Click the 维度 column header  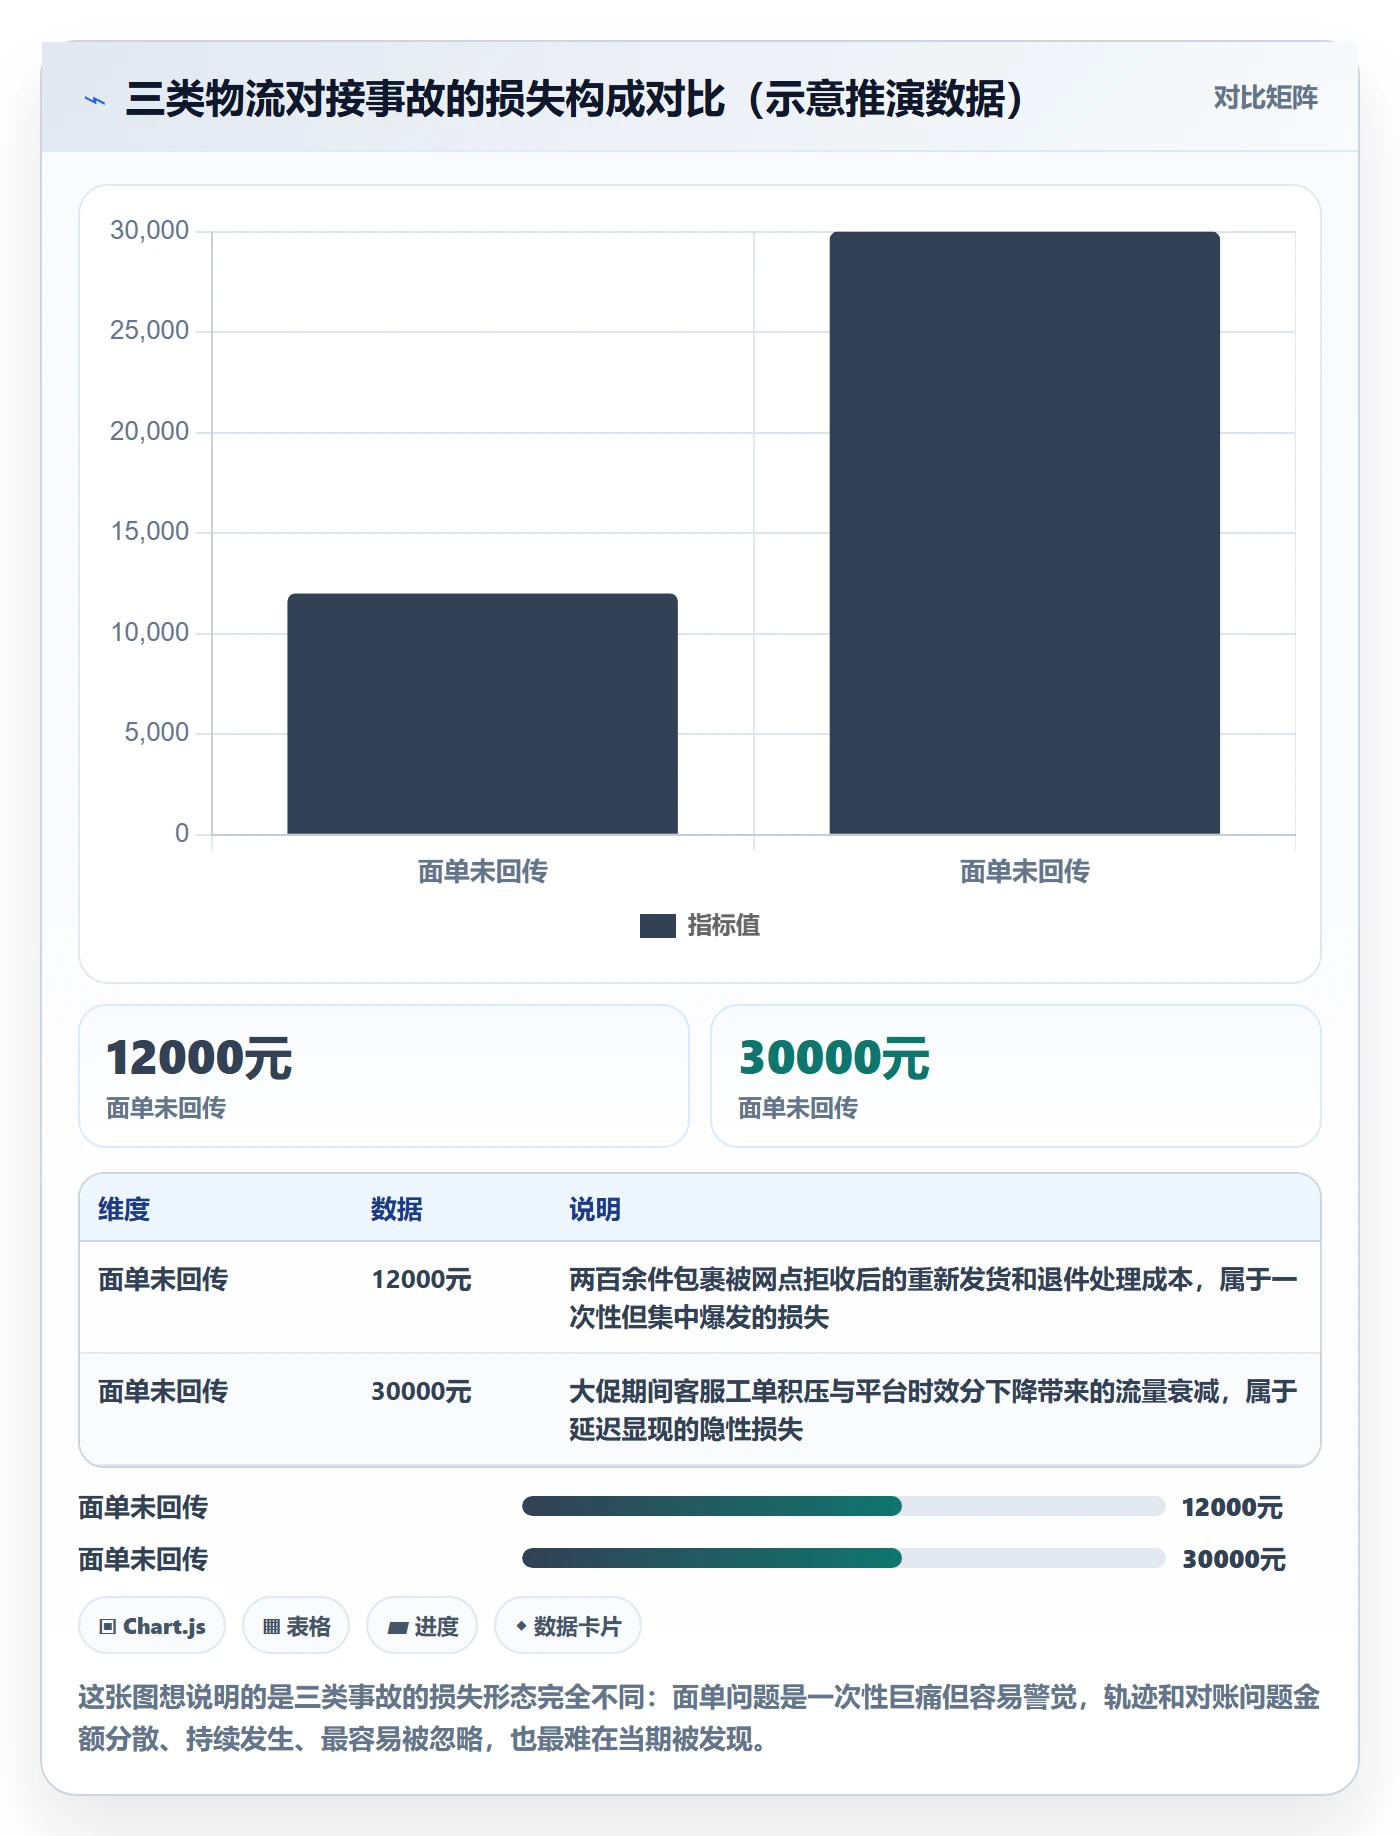pos(124,1209)
